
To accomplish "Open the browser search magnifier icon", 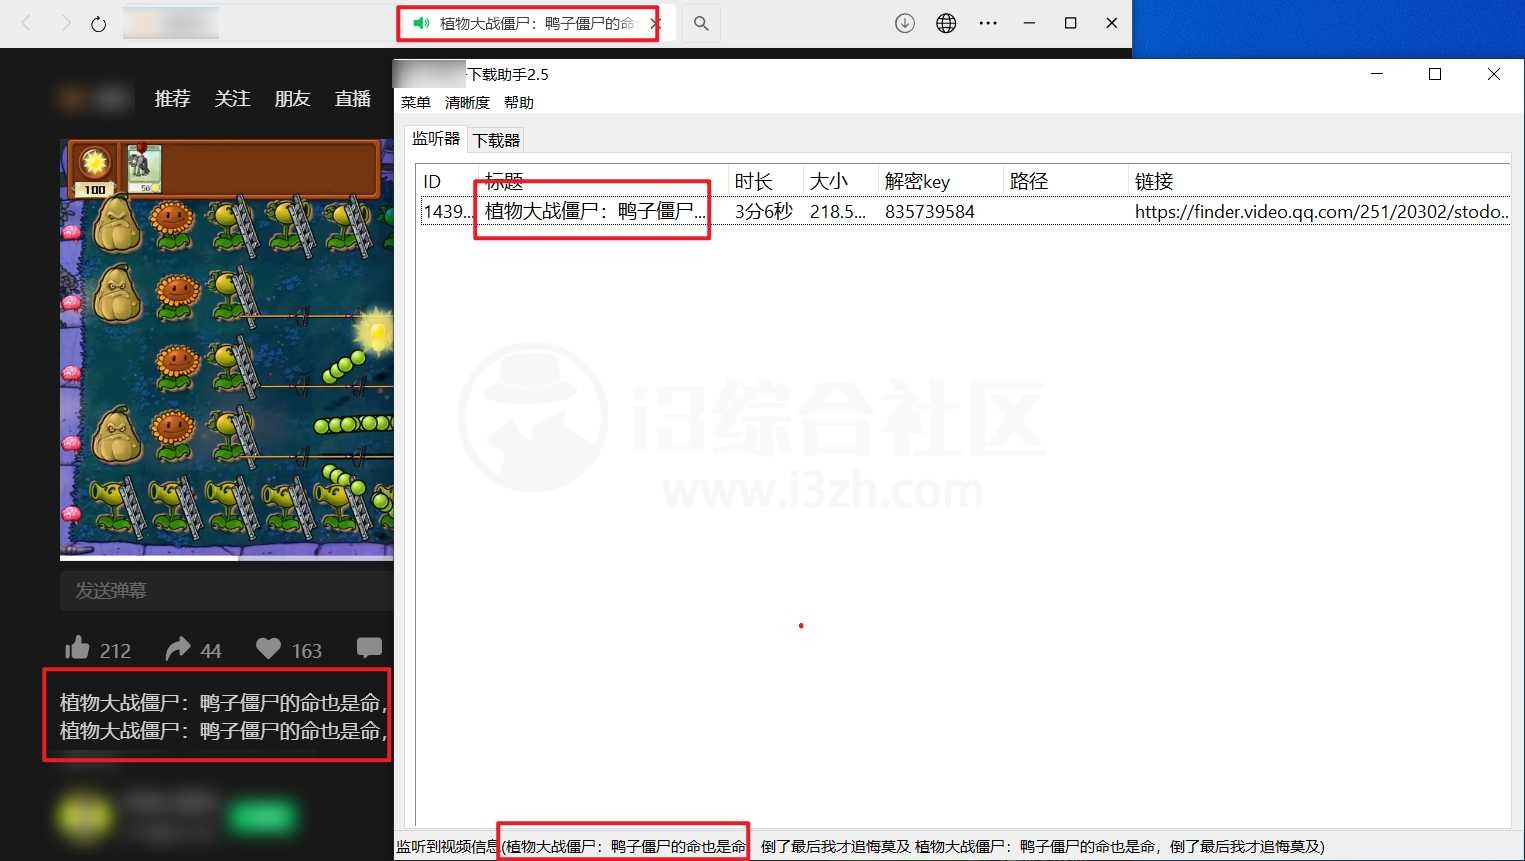I will click(701, 23).
